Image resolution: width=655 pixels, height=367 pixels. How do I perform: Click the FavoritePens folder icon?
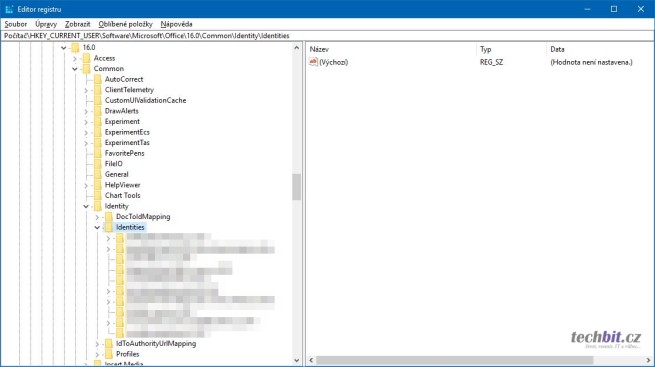[98, 153]
